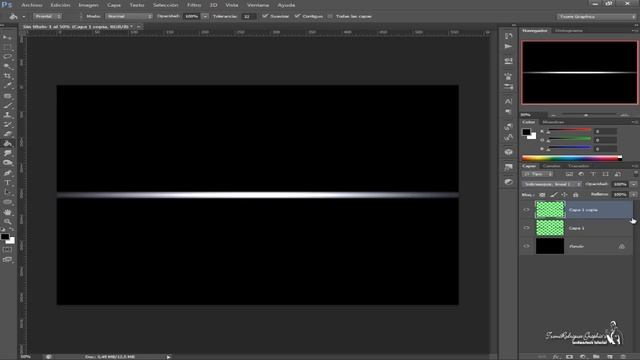The height and width of the screenshot is (360, 640).
Task: Lock transparent pixels icon in Capas panel
Action: point(542,195)
